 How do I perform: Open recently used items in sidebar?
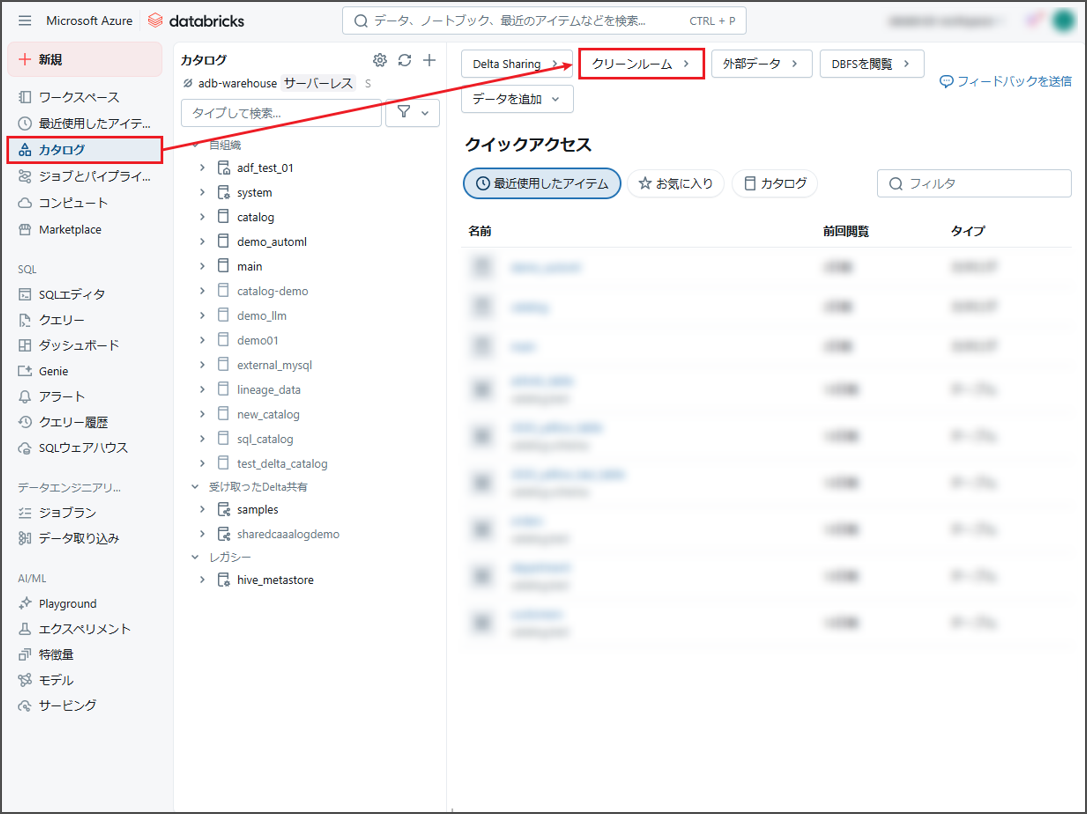pyautogui.click(x=85, y=123)
